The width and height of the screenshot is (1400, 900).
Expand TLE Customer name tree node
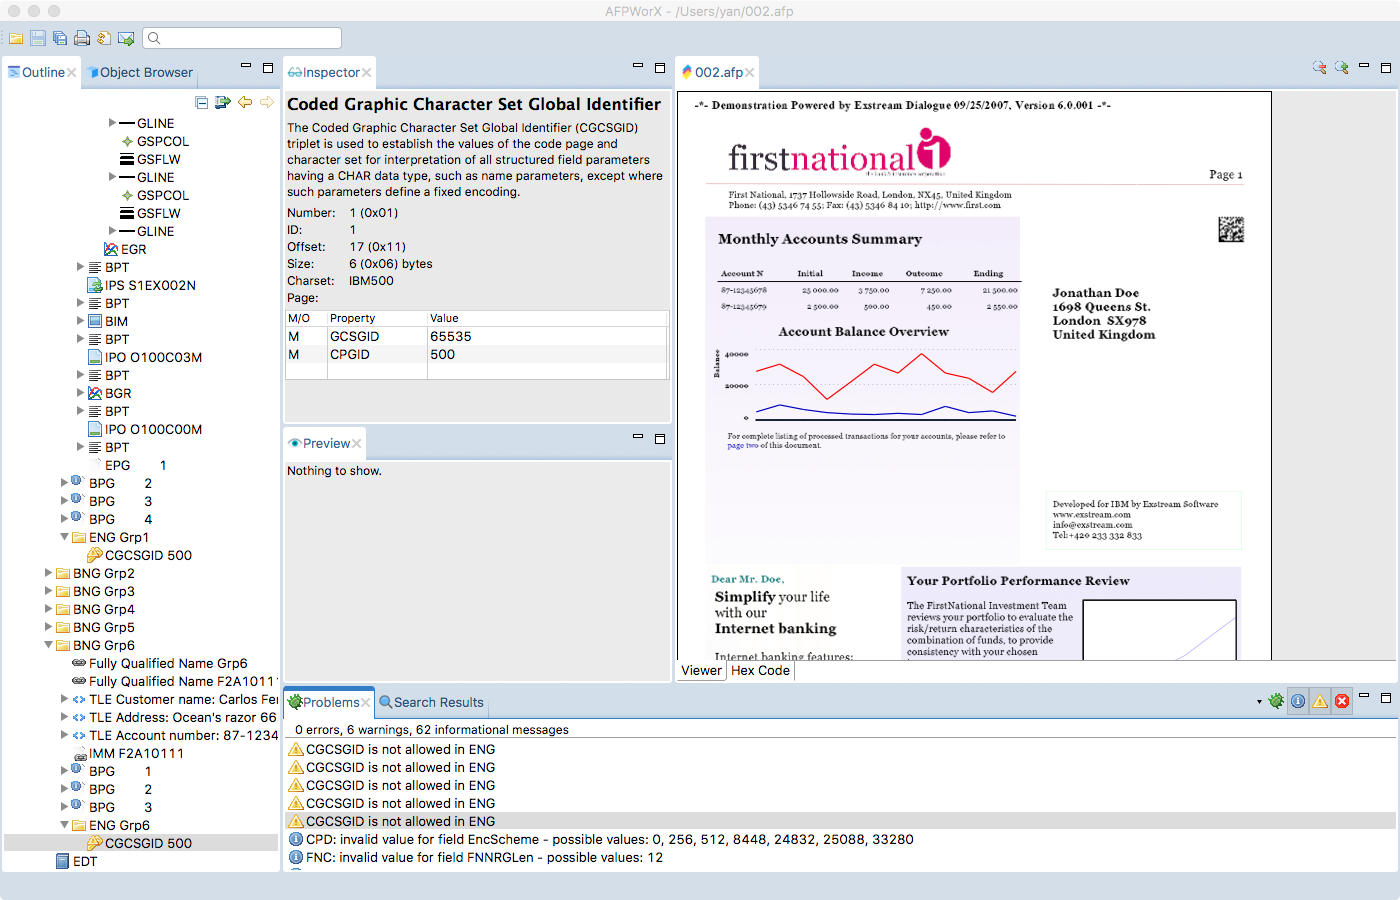[x=65, y=699]
